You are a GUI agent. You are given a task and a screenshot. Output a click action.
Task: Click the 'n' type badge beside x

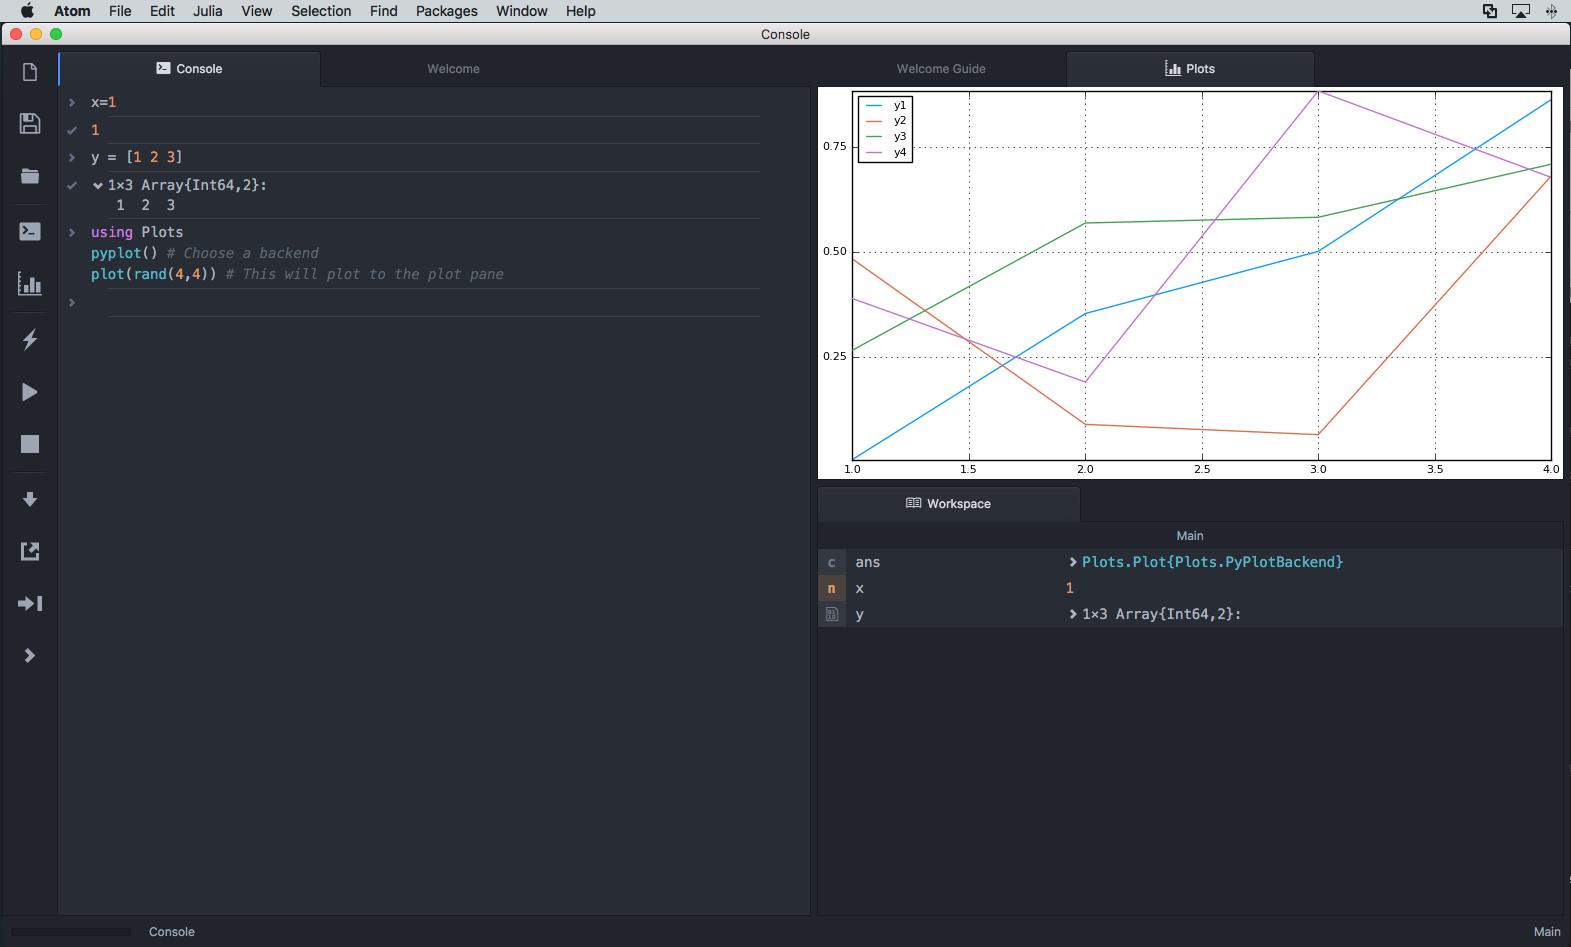(x=831, y=588)
